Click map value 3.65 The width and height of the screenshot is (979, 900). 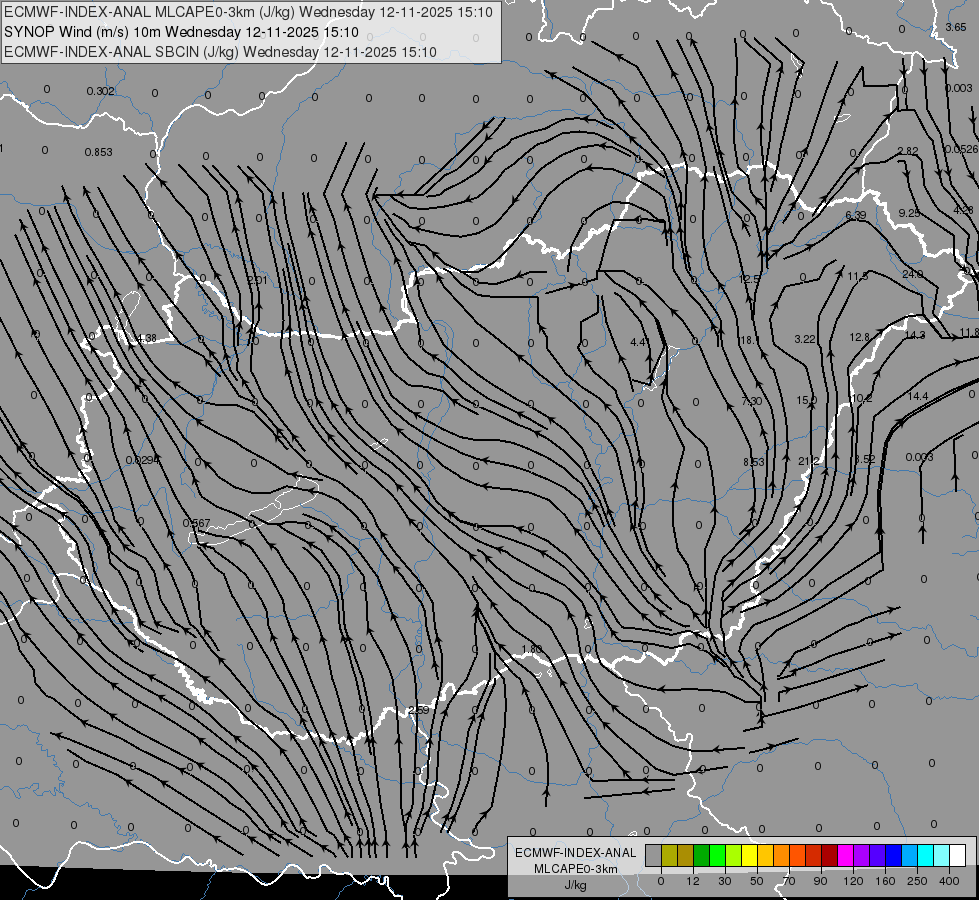click(956, 27)
